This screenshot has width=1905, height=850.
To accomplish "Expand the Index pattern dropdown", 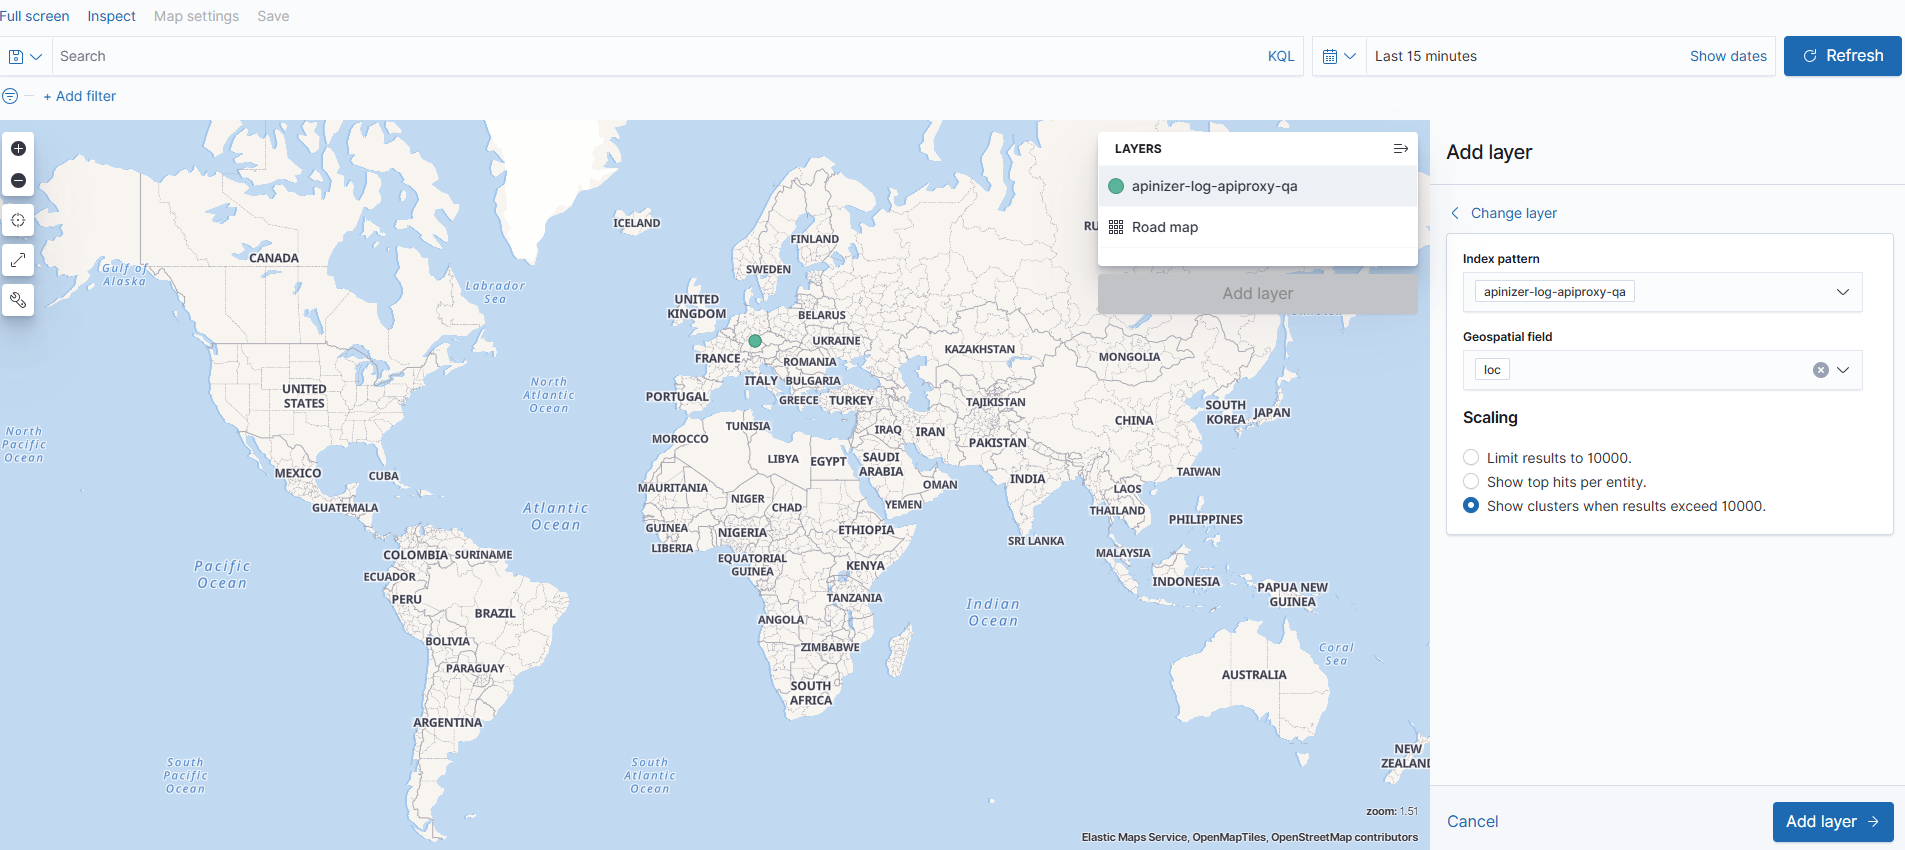I will coord(1842,292).
